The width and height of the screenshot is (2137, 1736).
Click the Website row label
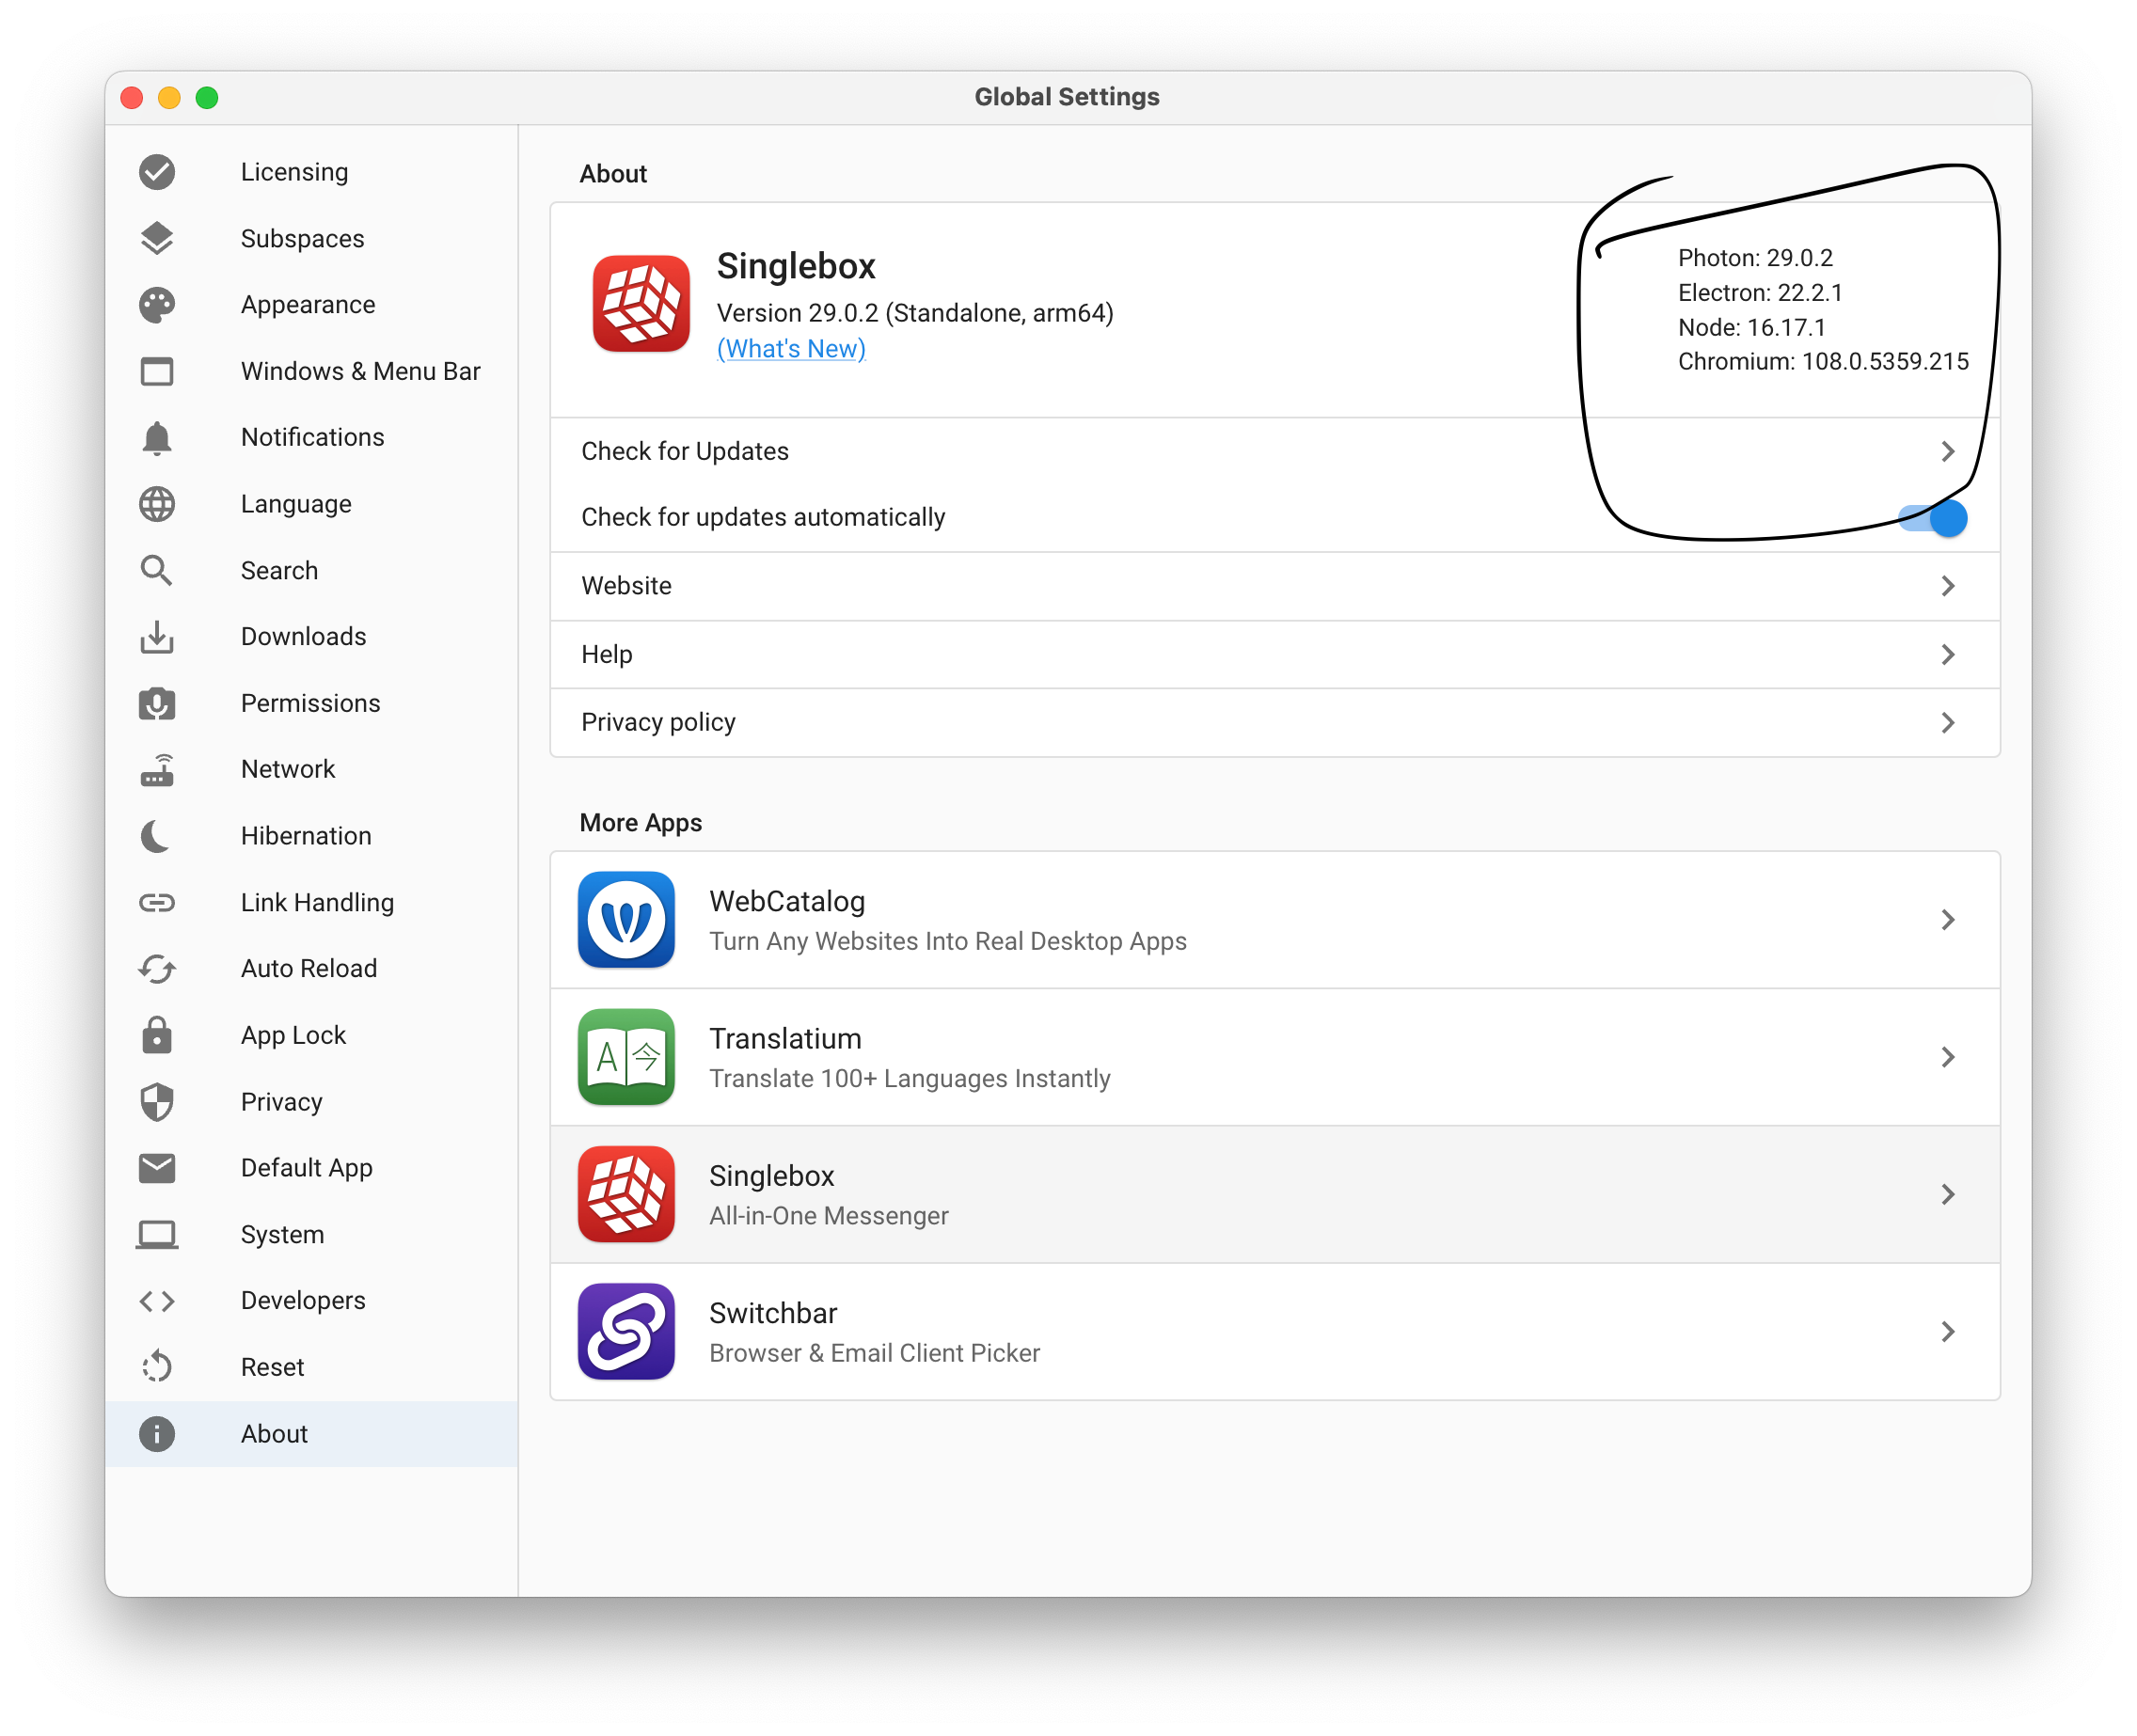[x=627, y=586]
